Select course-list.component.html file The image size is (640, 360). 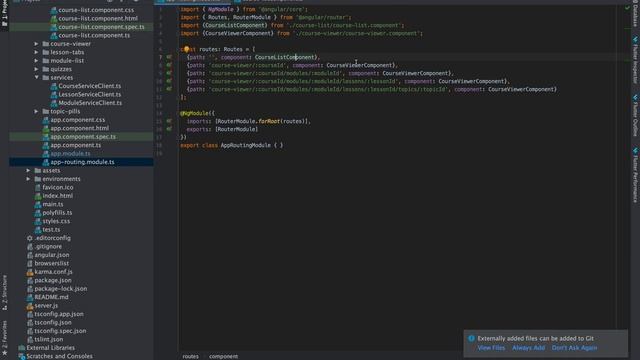pyautogui.click(x=98, y=18)
